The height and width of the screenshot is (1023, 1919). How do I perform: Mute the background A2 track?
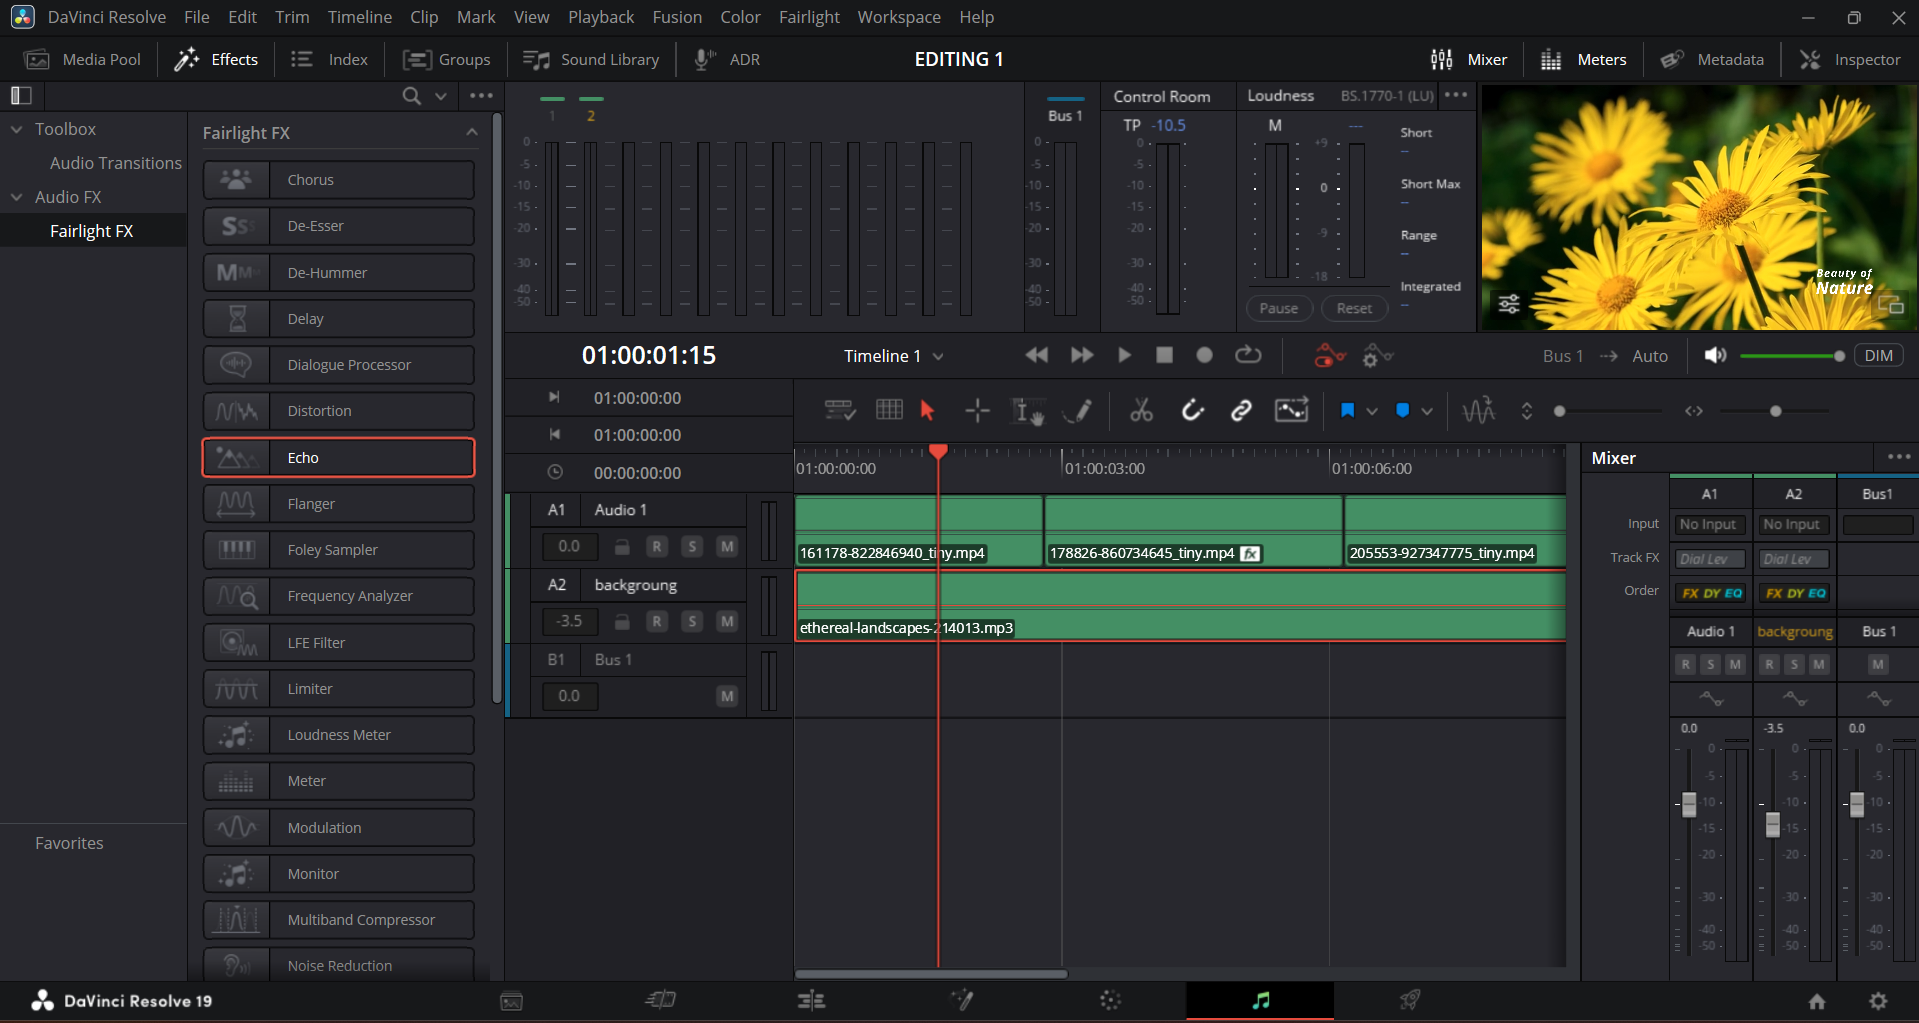point(727,621)
